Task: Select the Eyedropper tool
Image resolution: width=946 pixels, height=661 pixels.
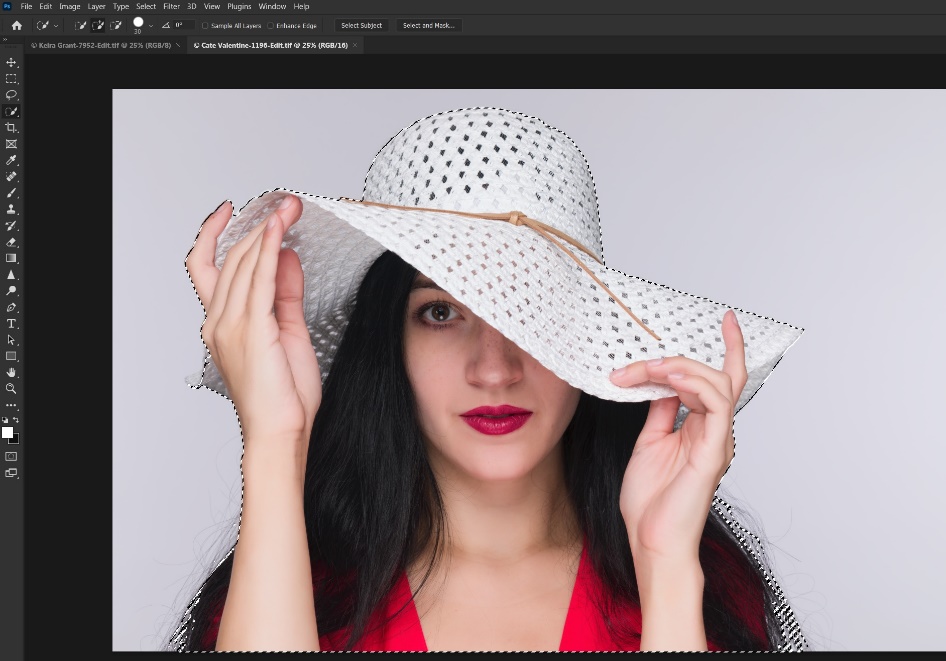Action: (12, 160)
